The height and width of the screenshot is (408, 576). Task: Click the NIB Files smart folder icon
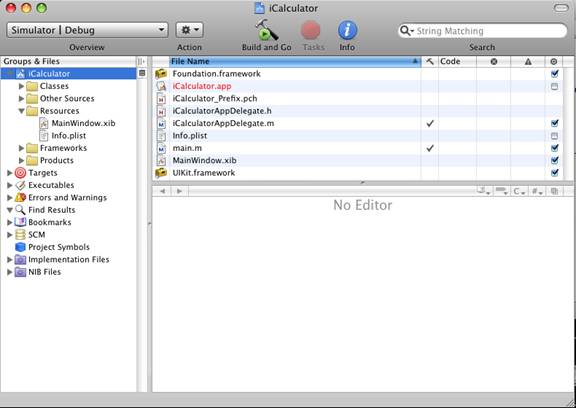[20, 272]
